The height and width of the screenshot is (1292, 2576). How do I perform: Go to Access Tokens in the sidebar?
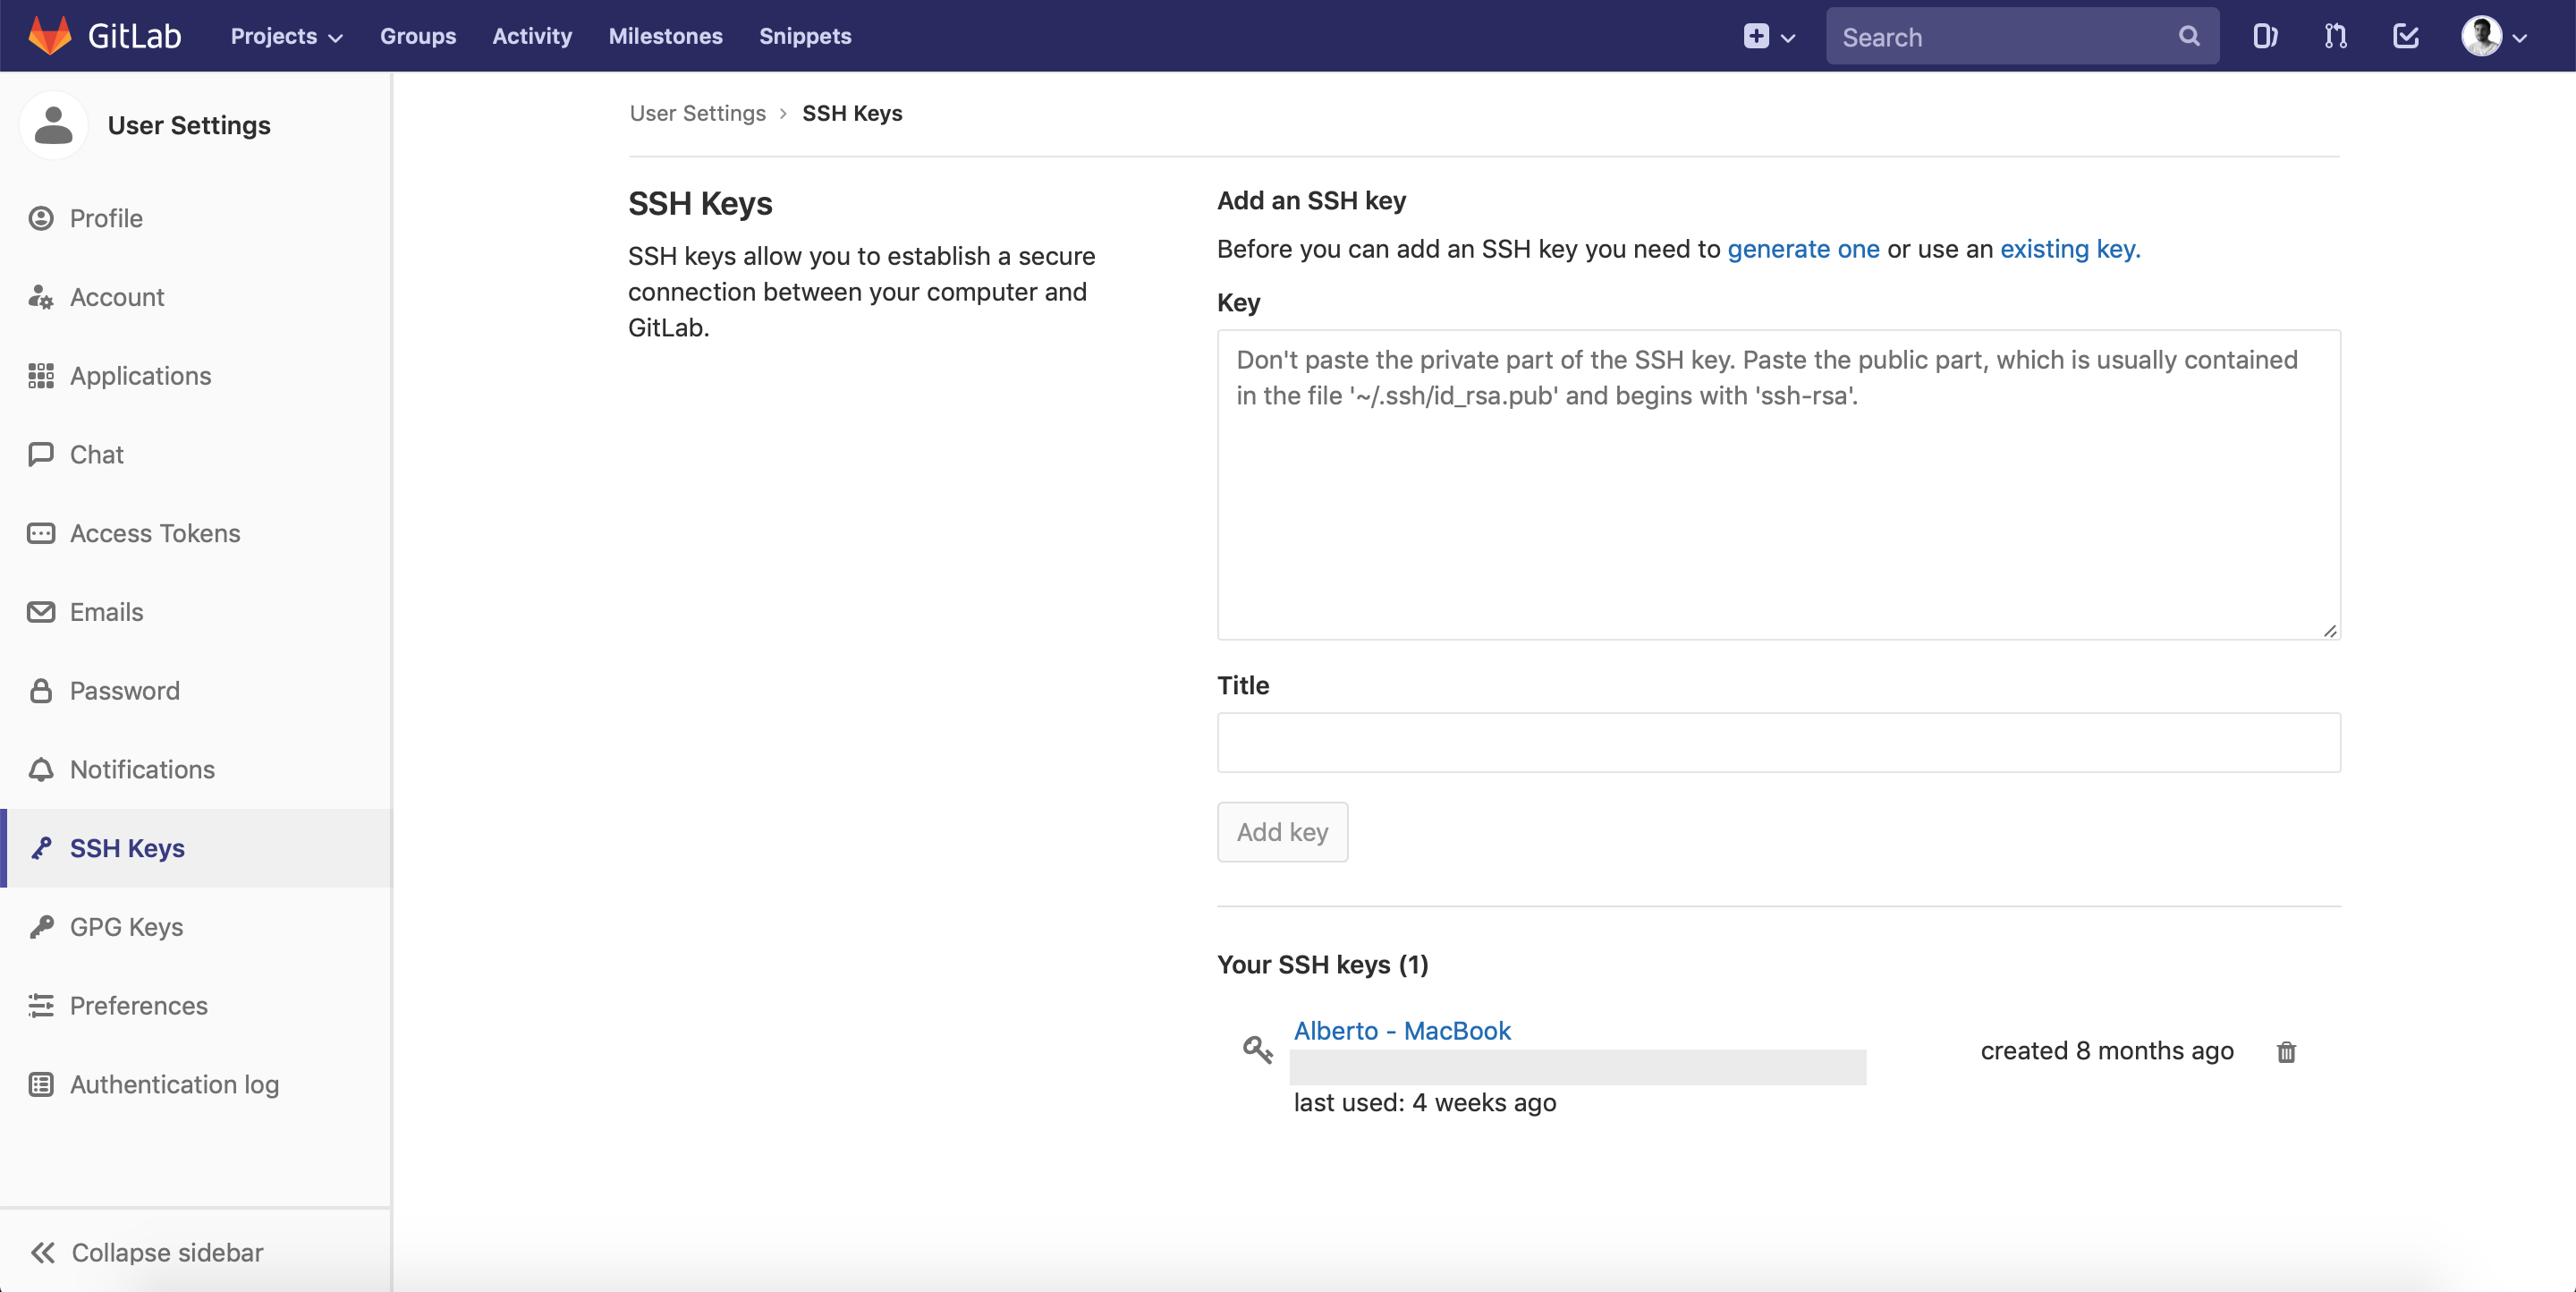(x=155, y=533)
